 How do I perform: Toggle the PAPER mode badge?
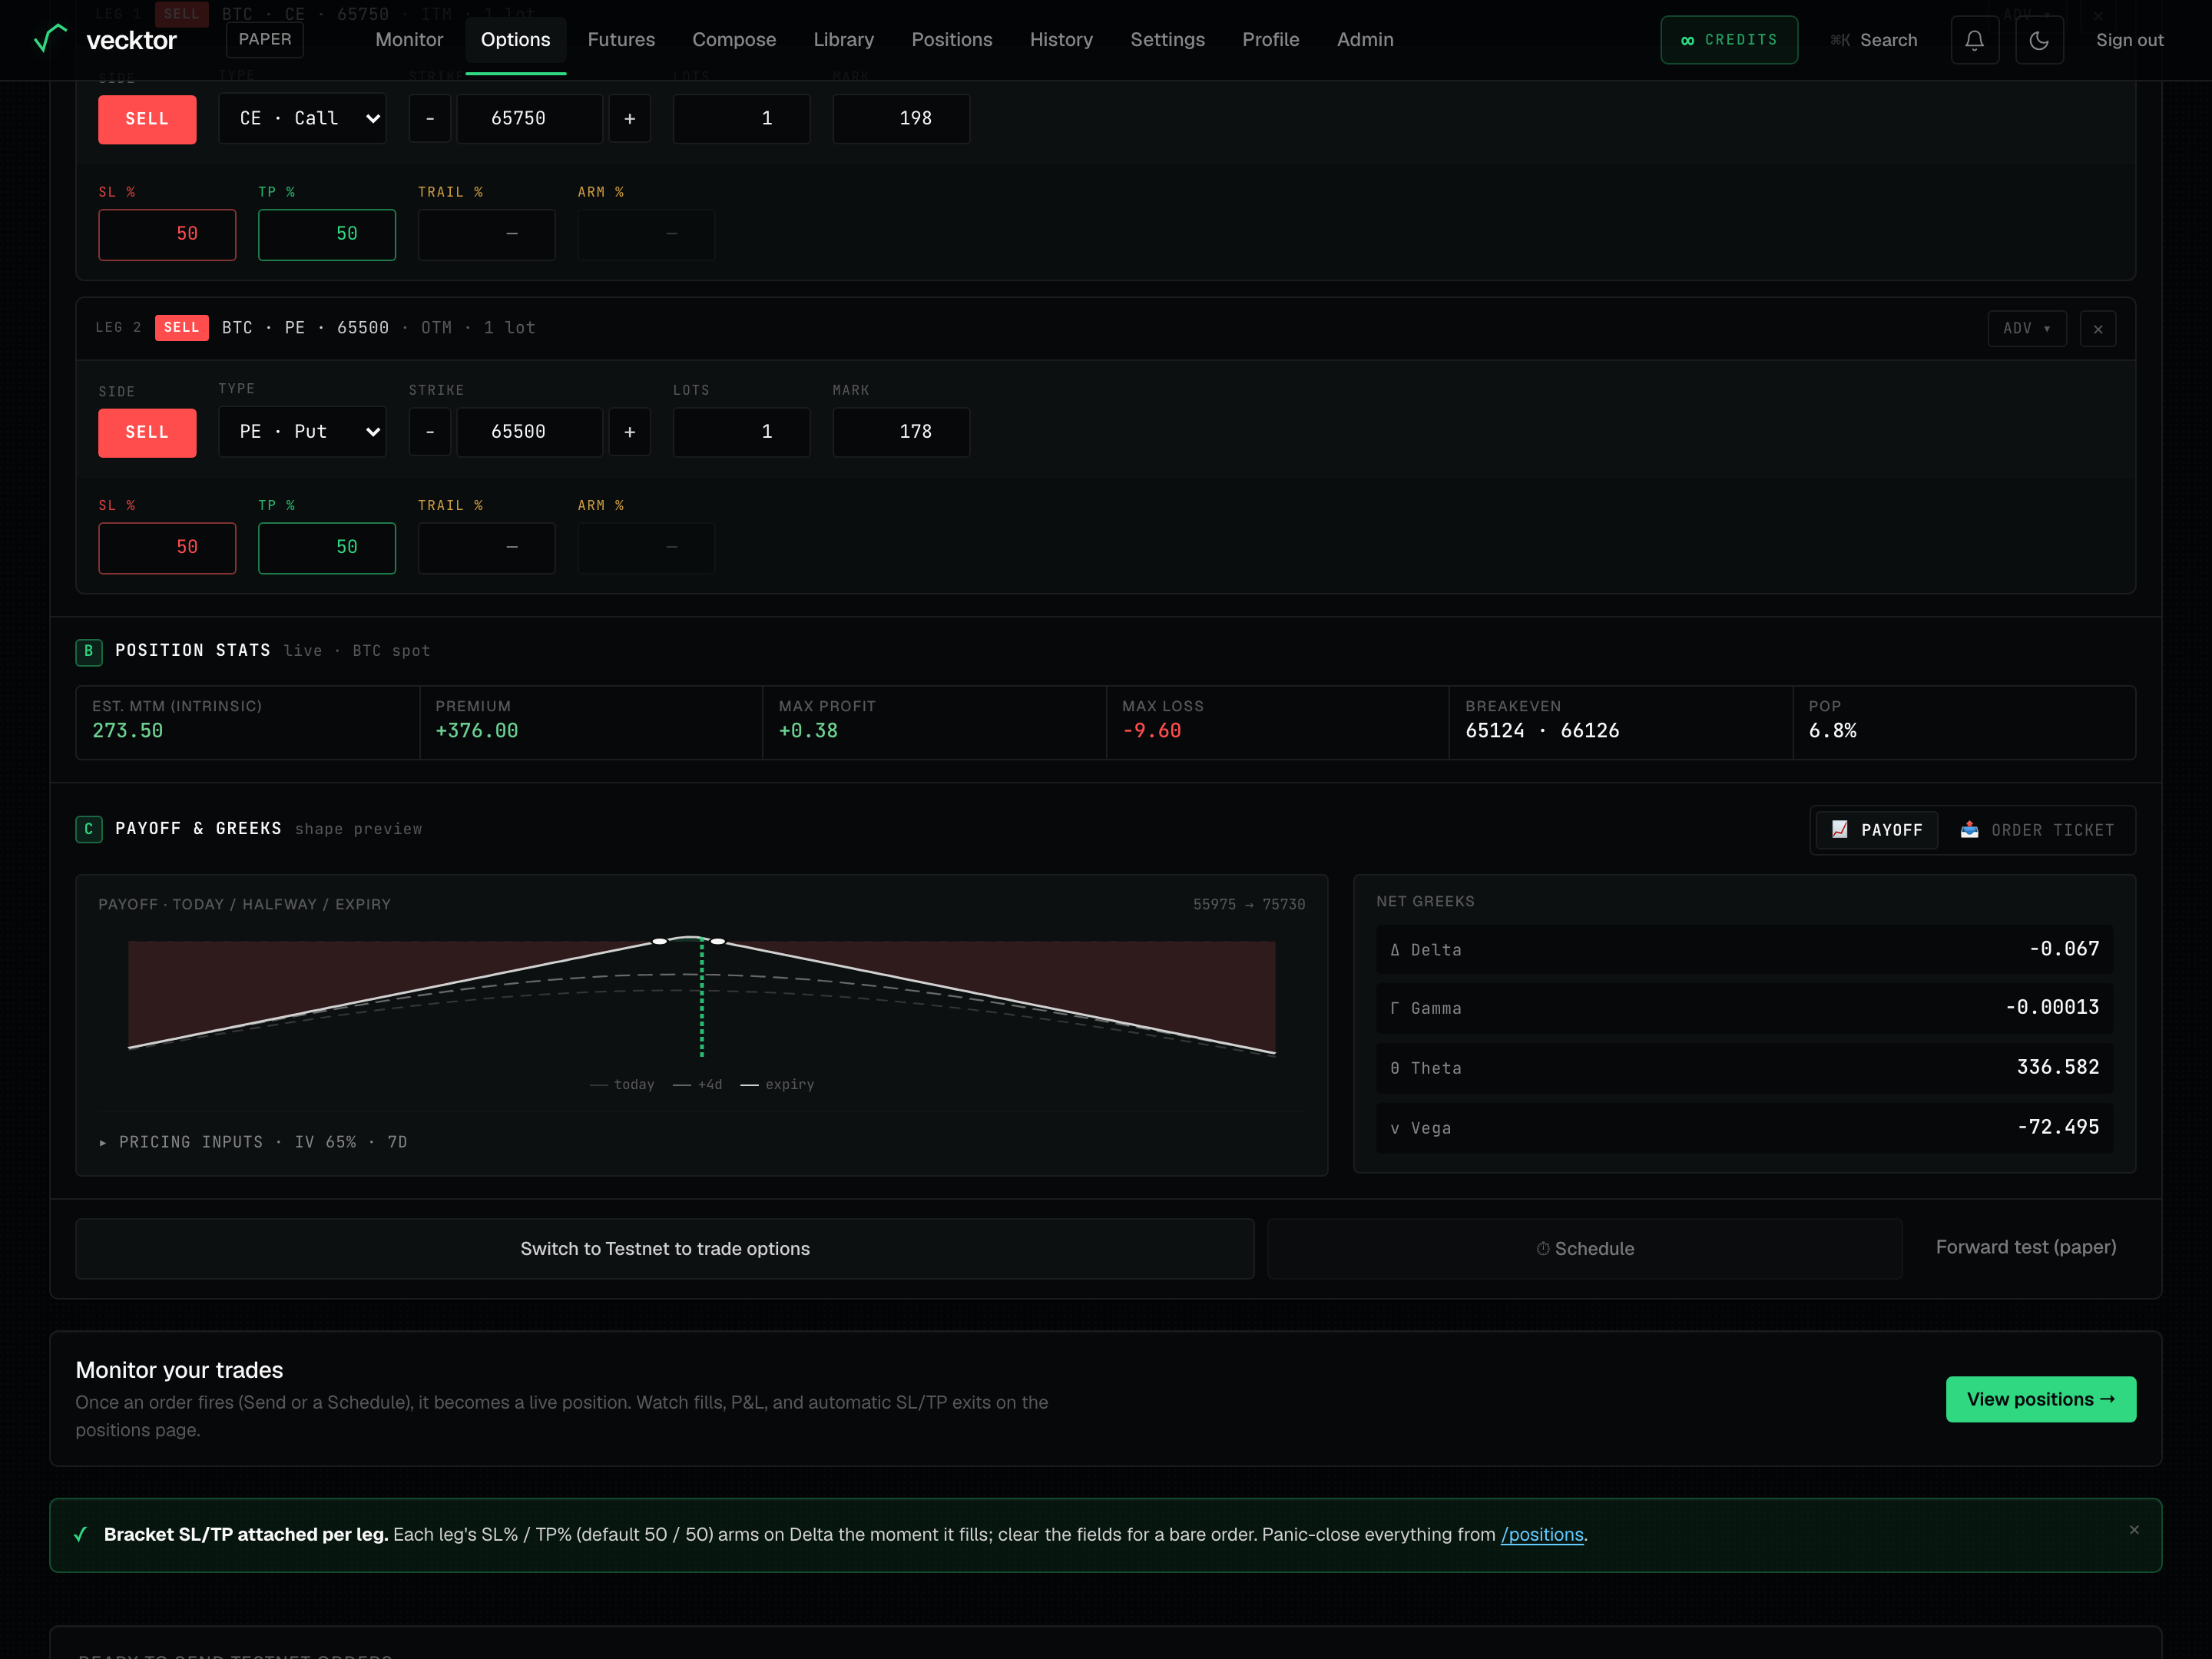pyautogui.click(x=265, y=39)
